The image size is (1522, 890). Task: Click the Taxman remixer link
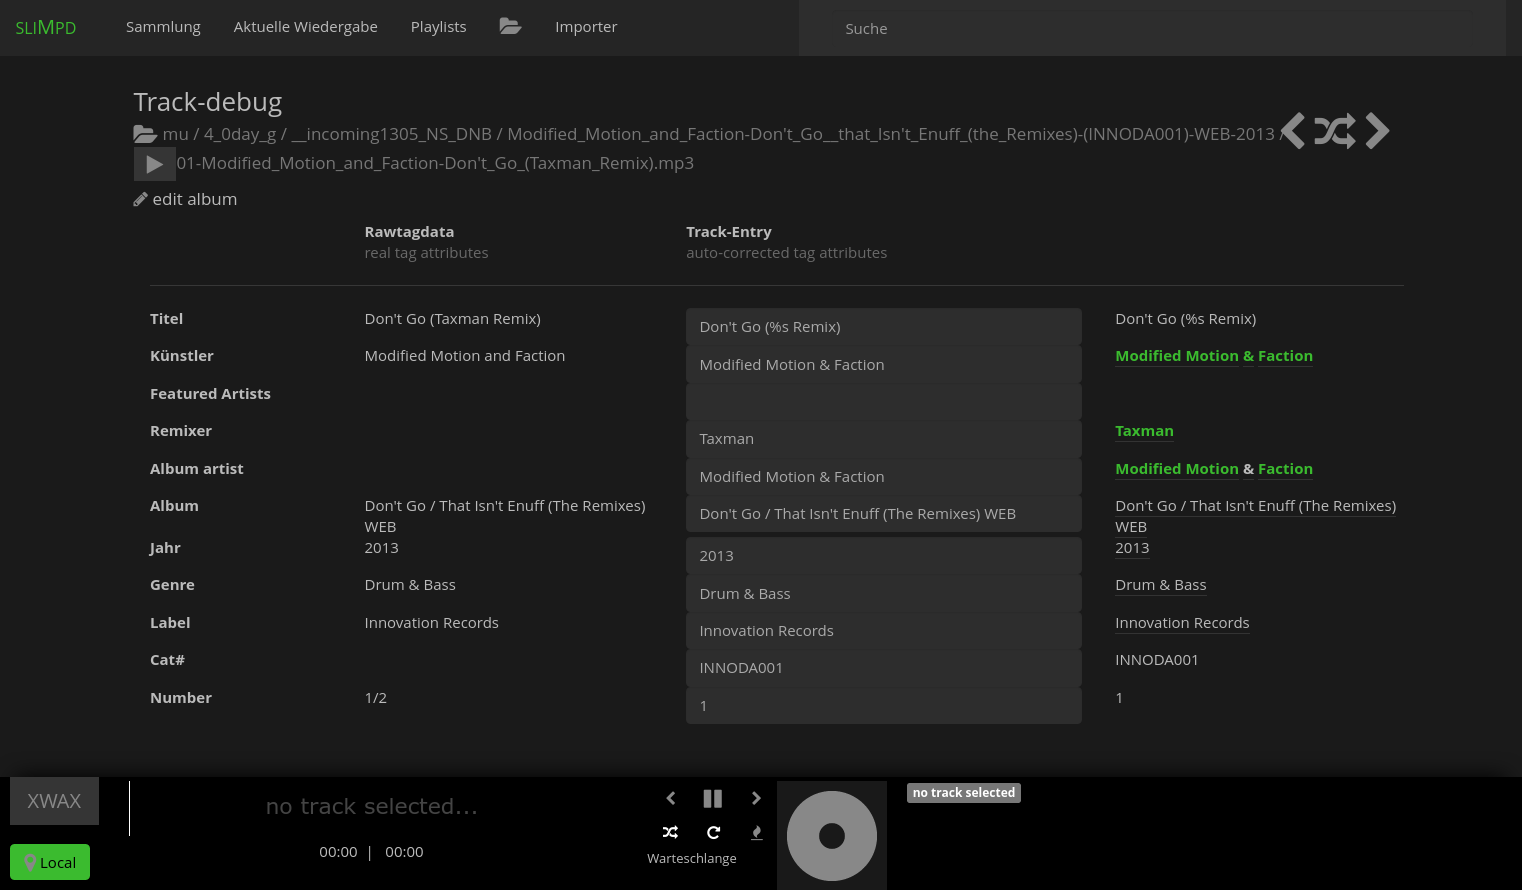click(1144, 431)
